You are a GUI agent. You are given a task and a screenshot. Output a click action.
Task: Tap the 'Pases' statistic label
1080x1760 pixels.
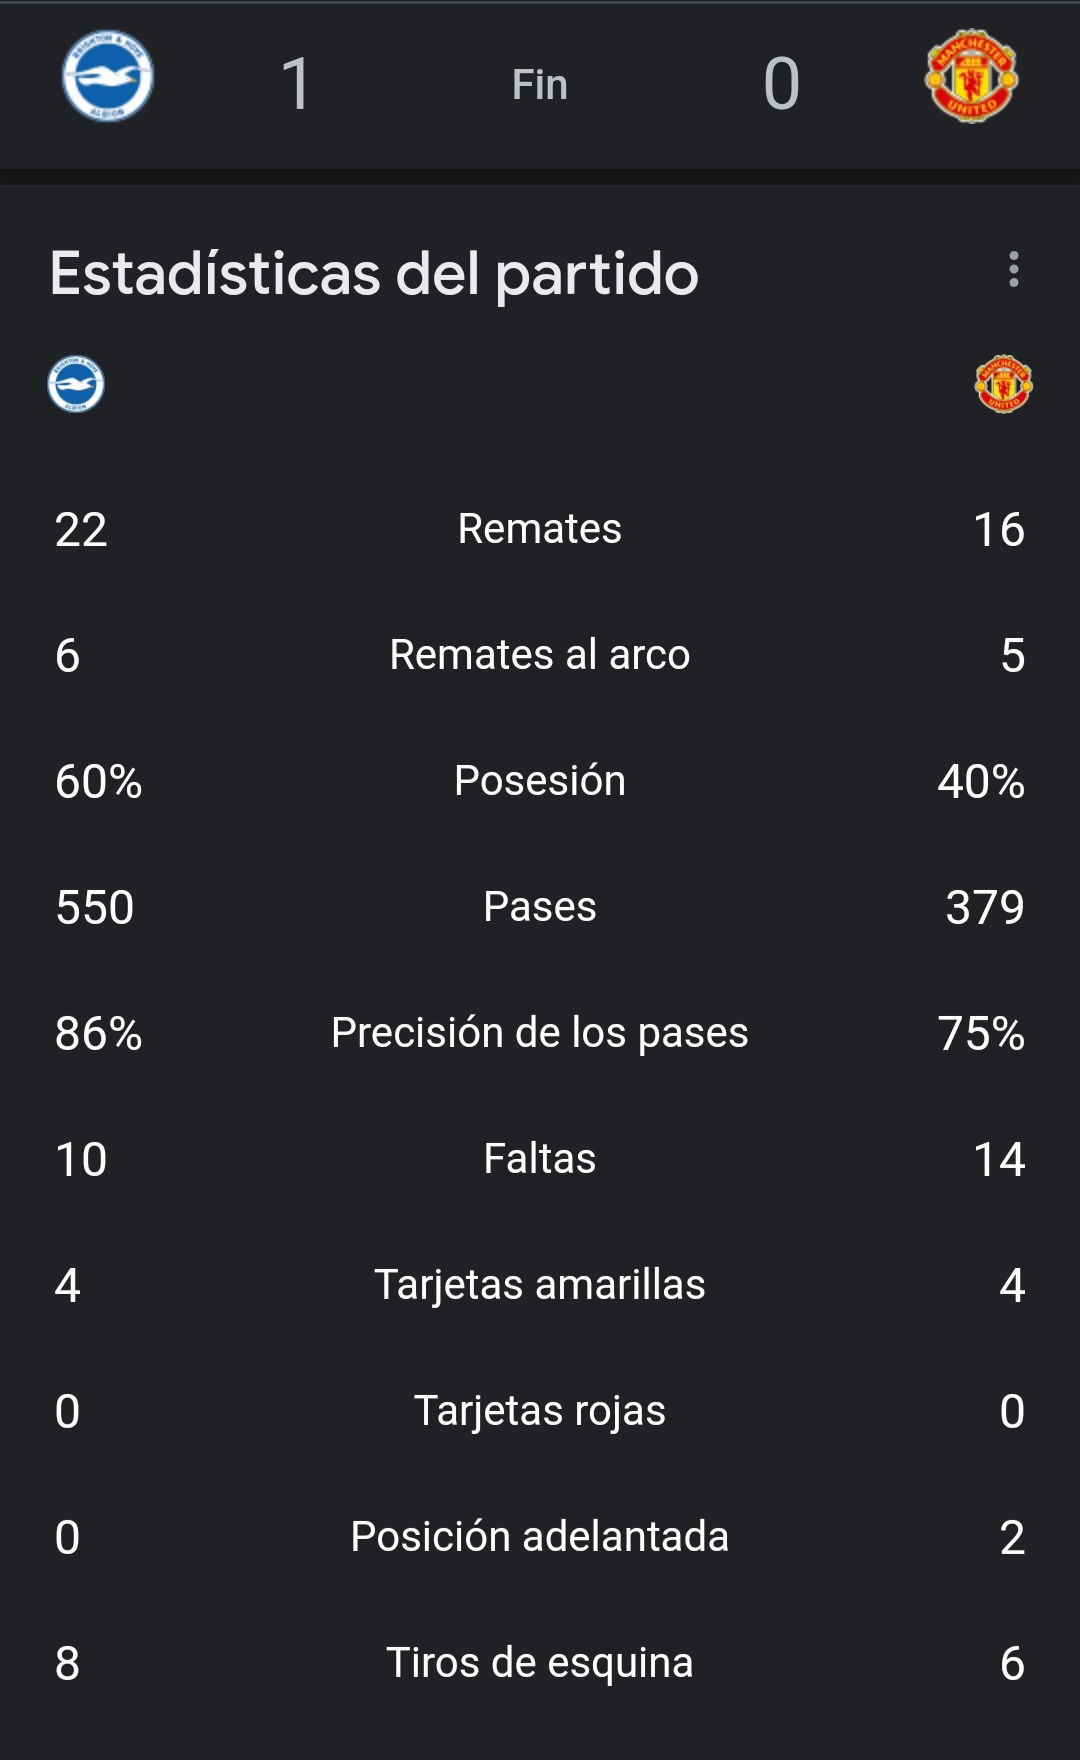tap(540, 906)
